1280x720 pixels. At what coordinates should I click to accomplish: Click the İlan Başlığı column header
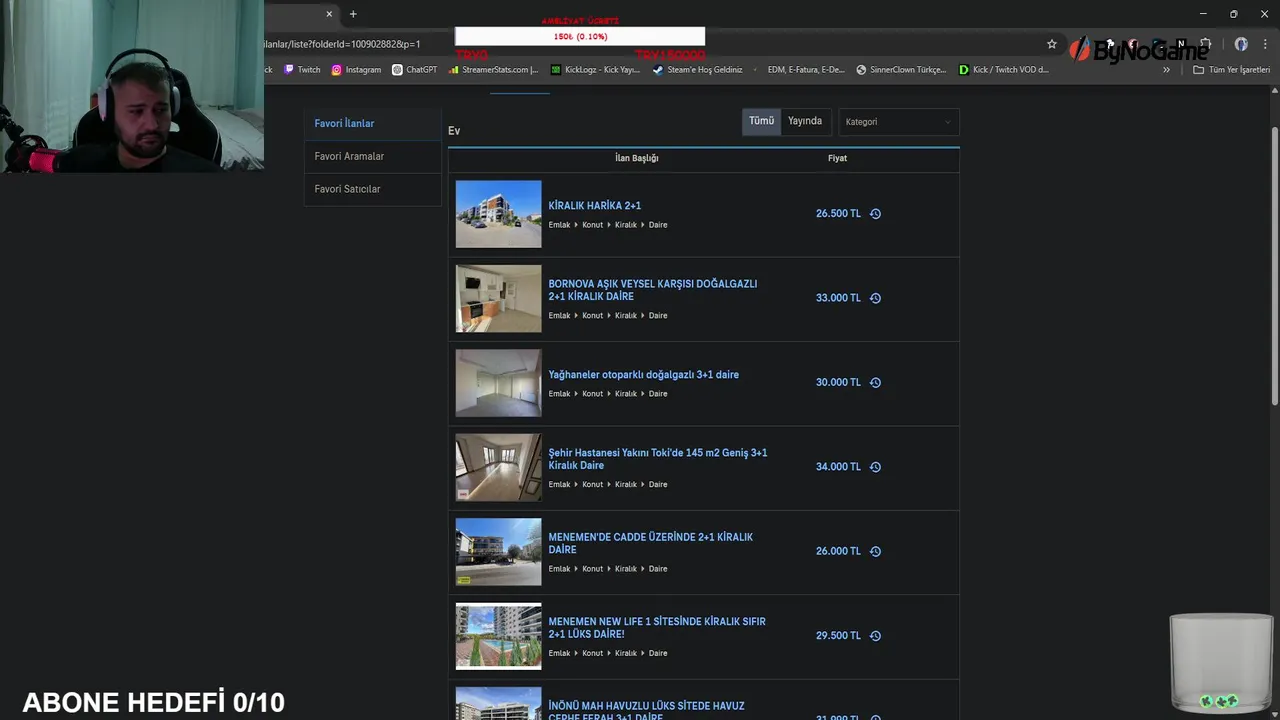(x=636, y=158)
